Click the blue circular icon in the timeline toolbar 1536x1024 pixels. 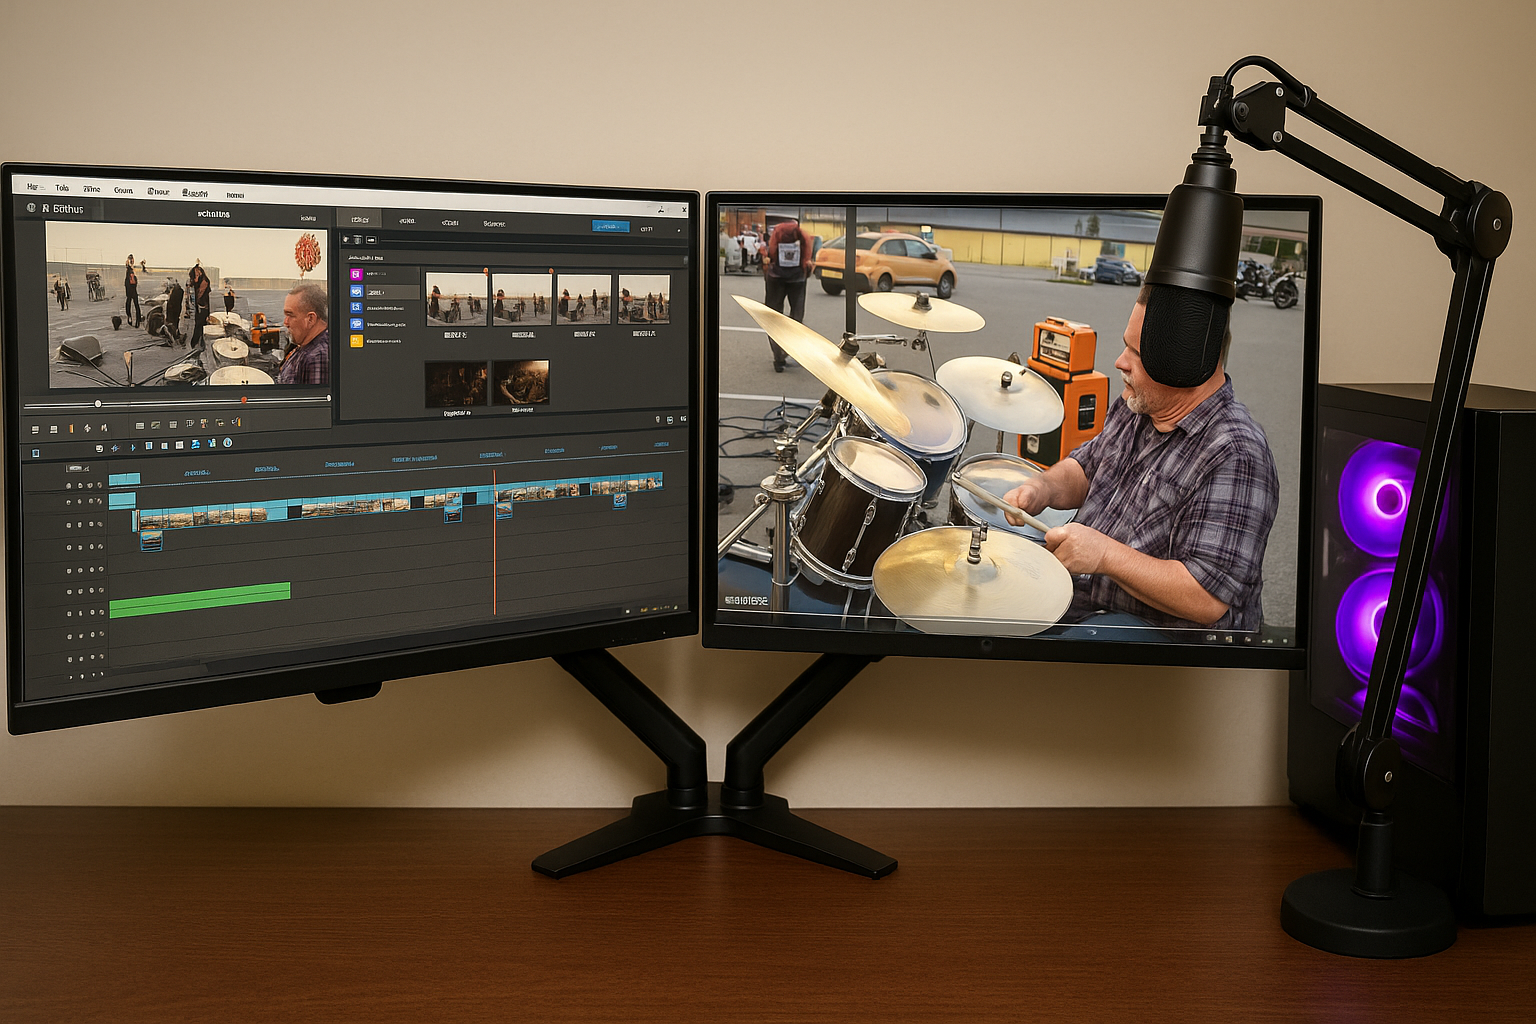pos(227,443)
